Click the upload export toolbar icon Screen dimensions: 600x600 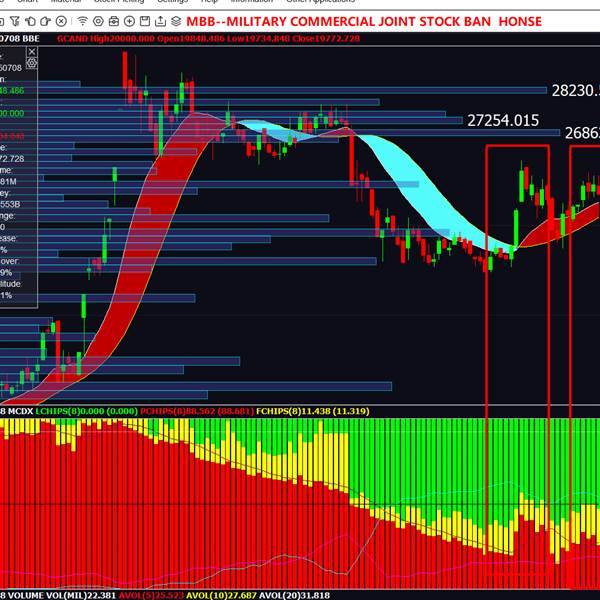[x=160, y=21]
